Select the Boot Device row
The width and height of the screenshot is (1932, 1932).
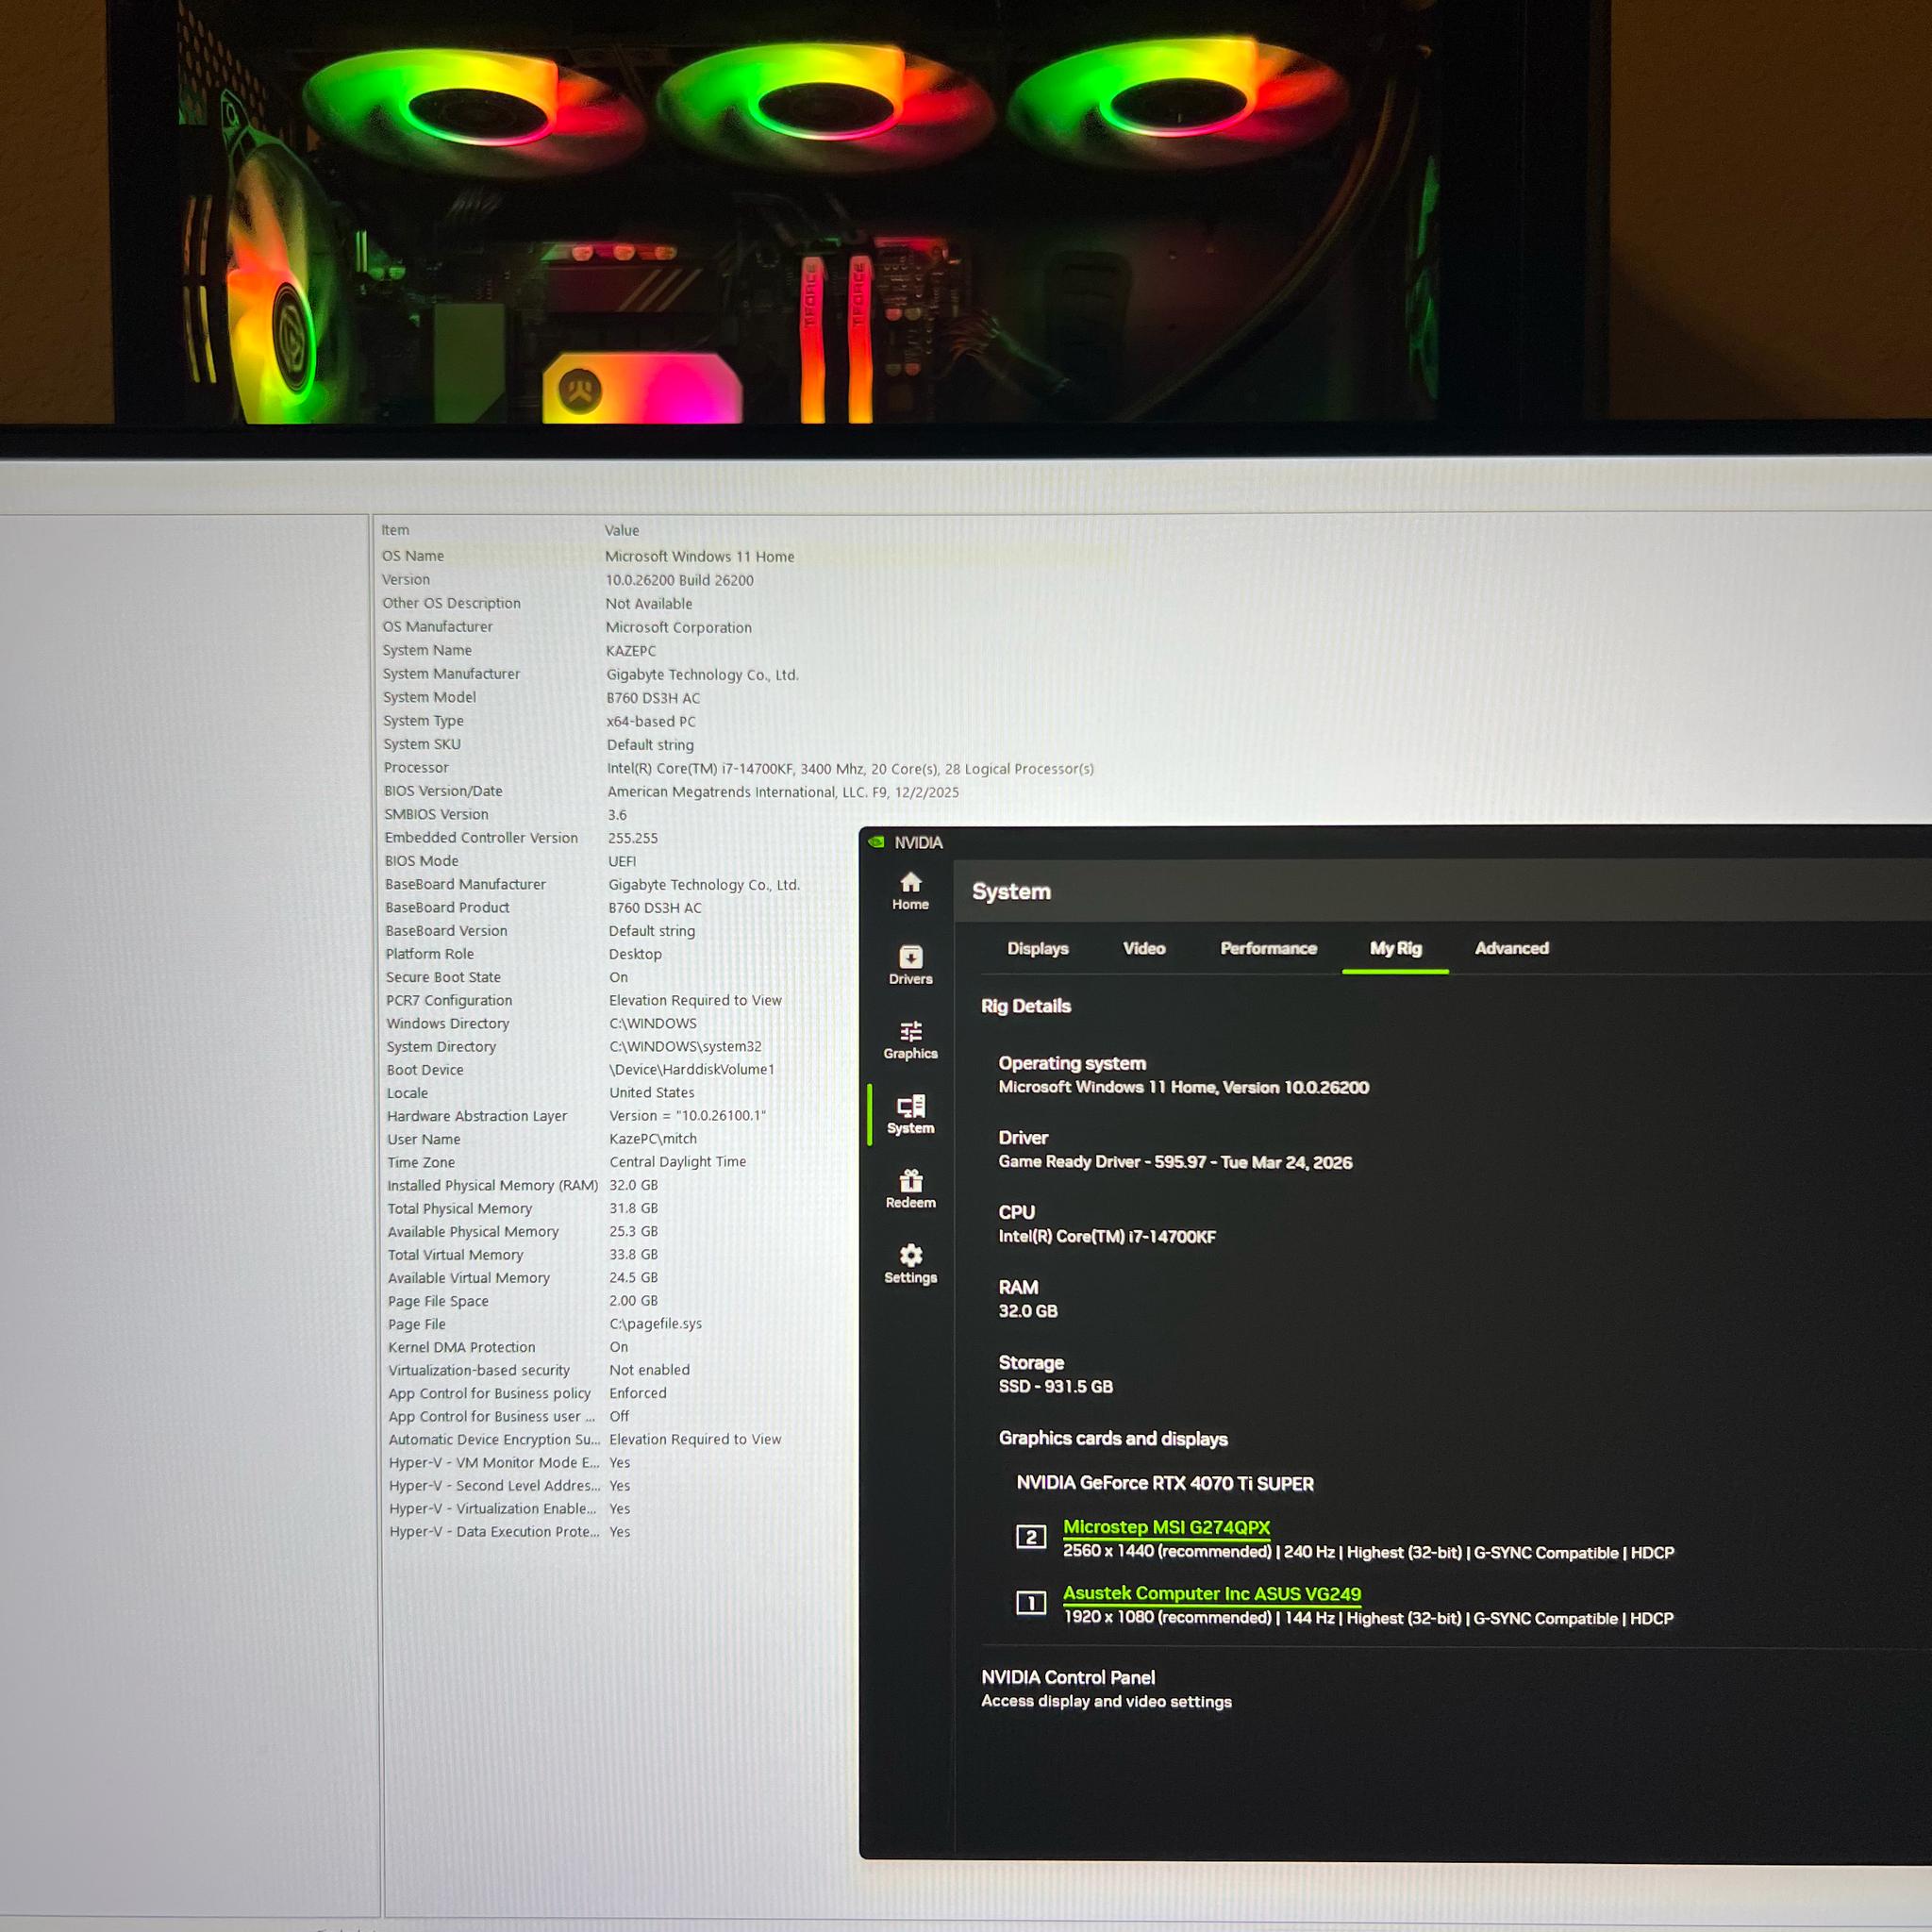point(581,1069)
